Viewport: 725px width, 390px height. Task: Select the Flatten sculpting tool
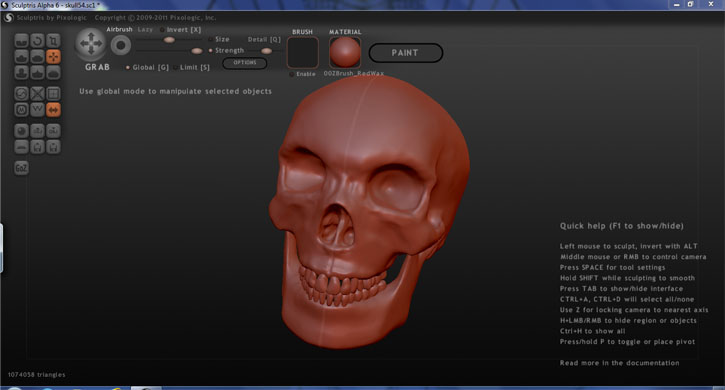pos(37,57)
